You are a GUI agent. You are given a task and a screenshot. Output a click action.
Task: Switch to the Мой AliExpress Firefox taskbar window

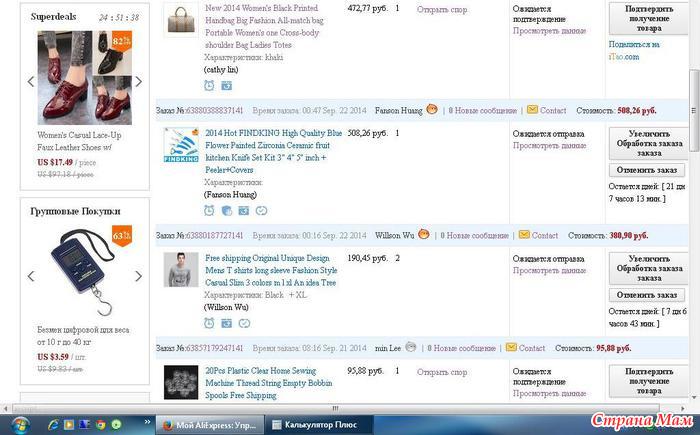210,425
